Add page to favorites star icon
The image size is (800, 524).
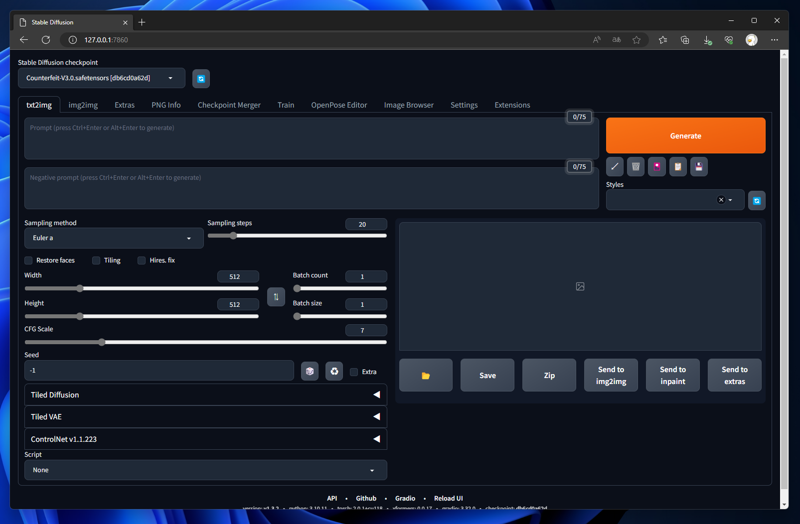coord(636,40)
